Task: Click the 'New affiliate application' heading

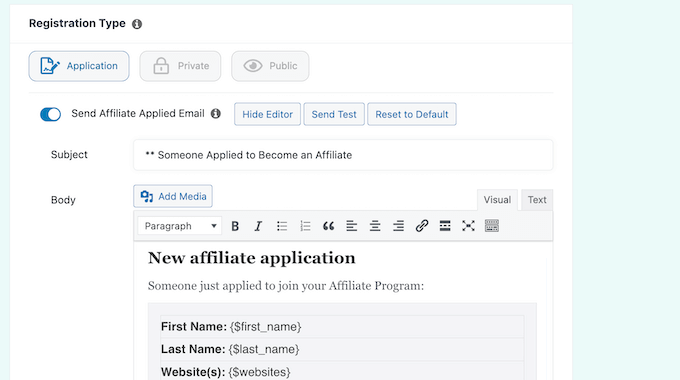Action: pos(252,258)
